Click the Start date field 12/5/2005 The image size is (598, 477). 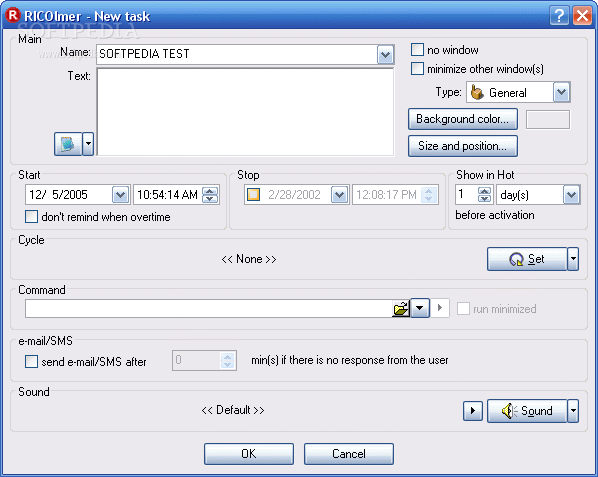point(69,195)
